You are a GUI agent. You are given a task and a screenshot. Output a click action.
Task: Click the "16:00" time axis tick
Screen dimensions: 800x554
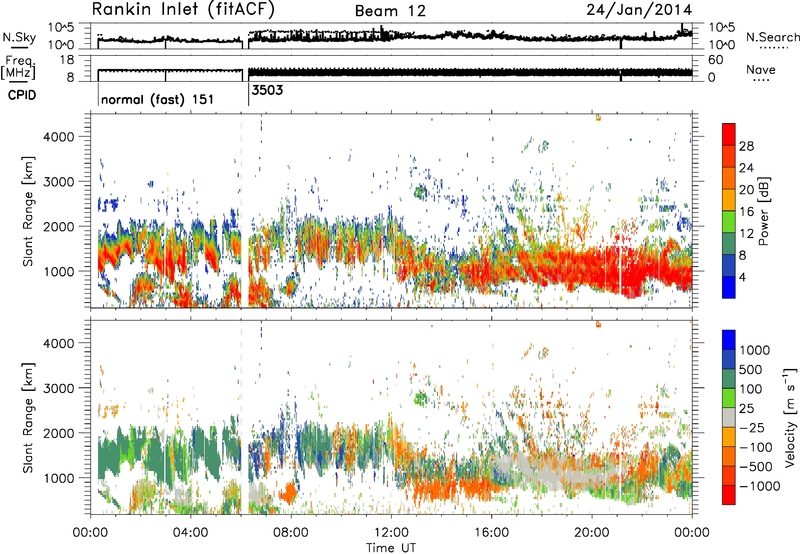click(x=491, y=533)
